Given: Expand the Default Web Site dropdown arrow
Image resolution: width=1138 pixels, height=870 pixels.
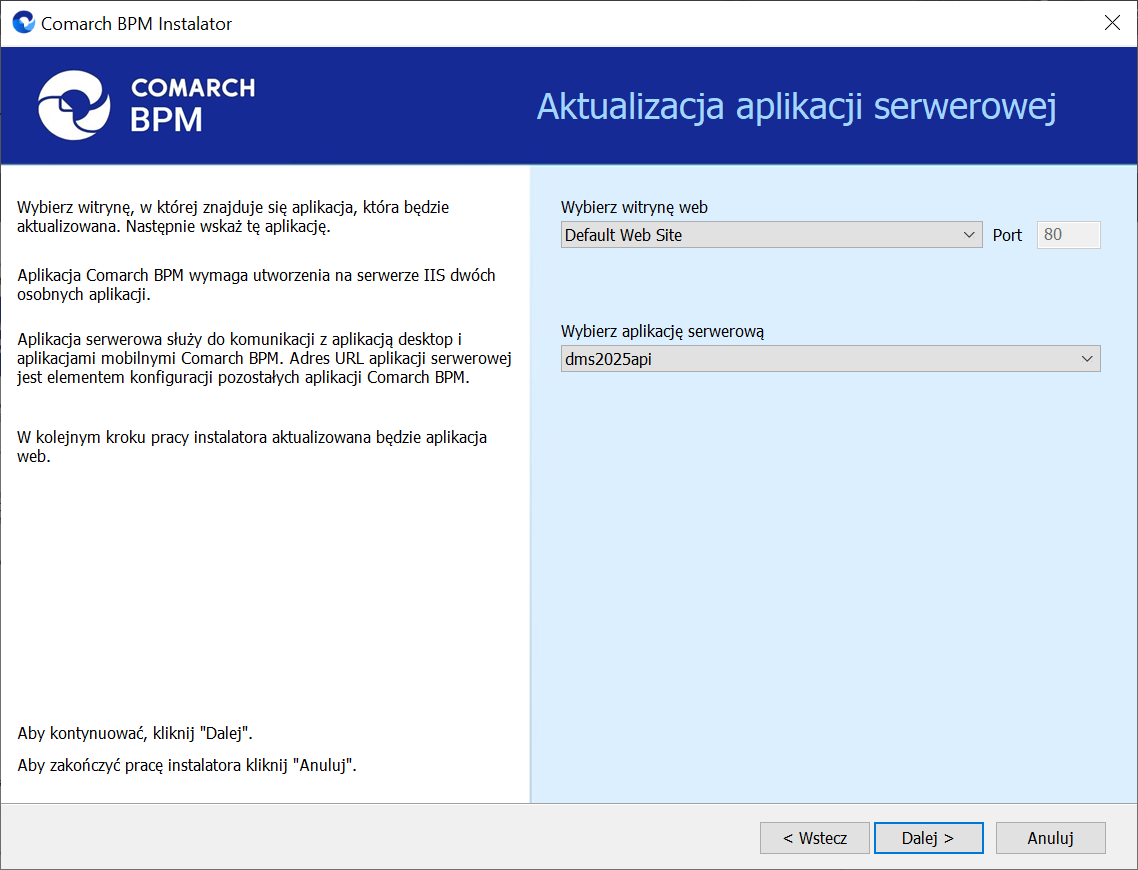Looking at the screenshot, I should point(968,235).
